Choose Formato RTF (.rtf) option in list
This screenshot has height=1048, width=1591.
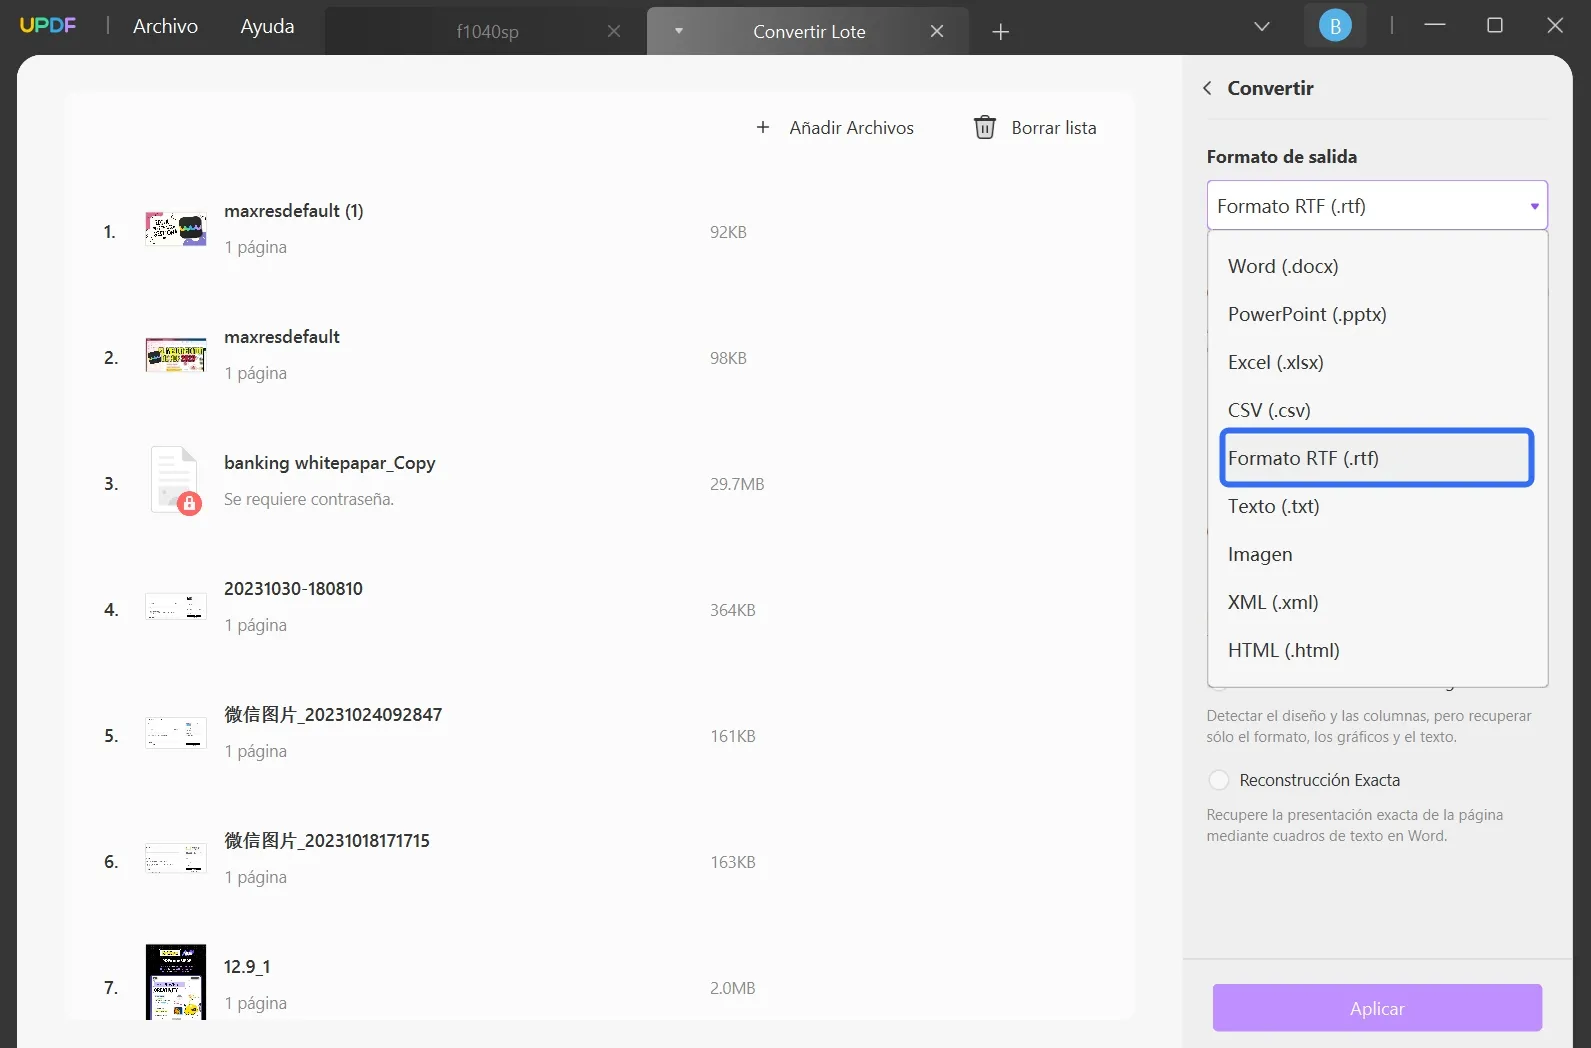(x=1377, y=458)
